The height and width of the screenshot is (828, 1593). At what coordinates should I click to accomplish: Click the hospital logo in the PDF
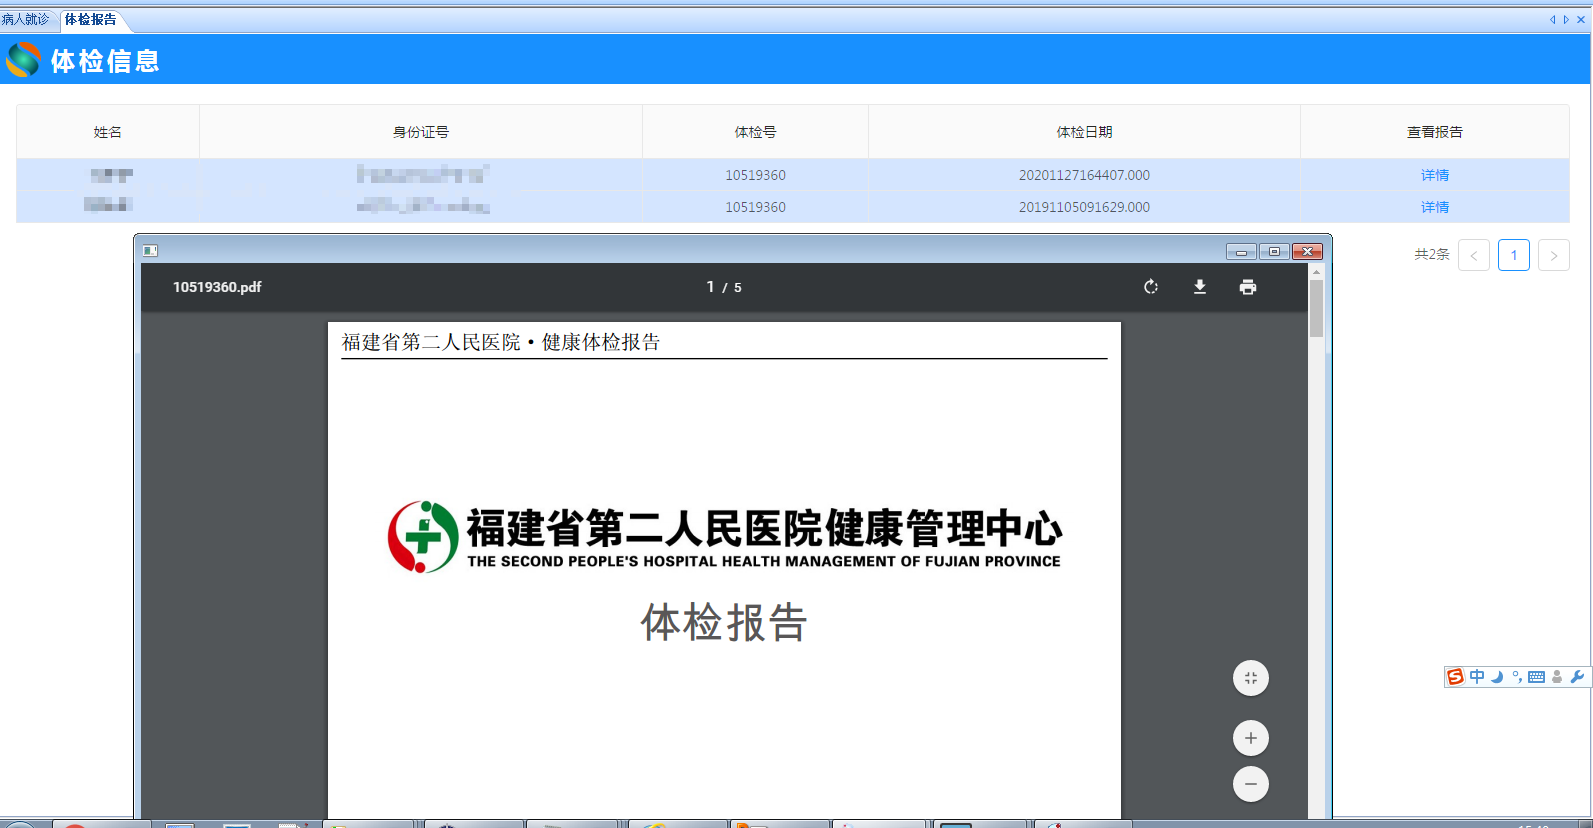tap(423, 537)
